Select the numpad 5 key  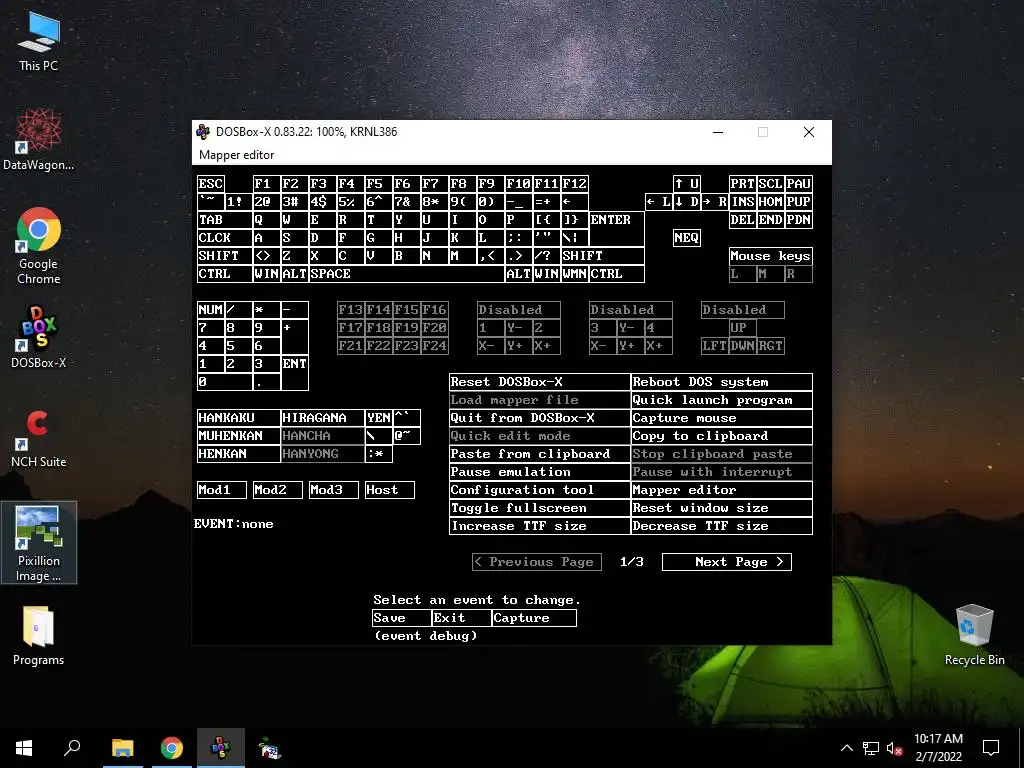pyautogui.click(x=238, y=345)
